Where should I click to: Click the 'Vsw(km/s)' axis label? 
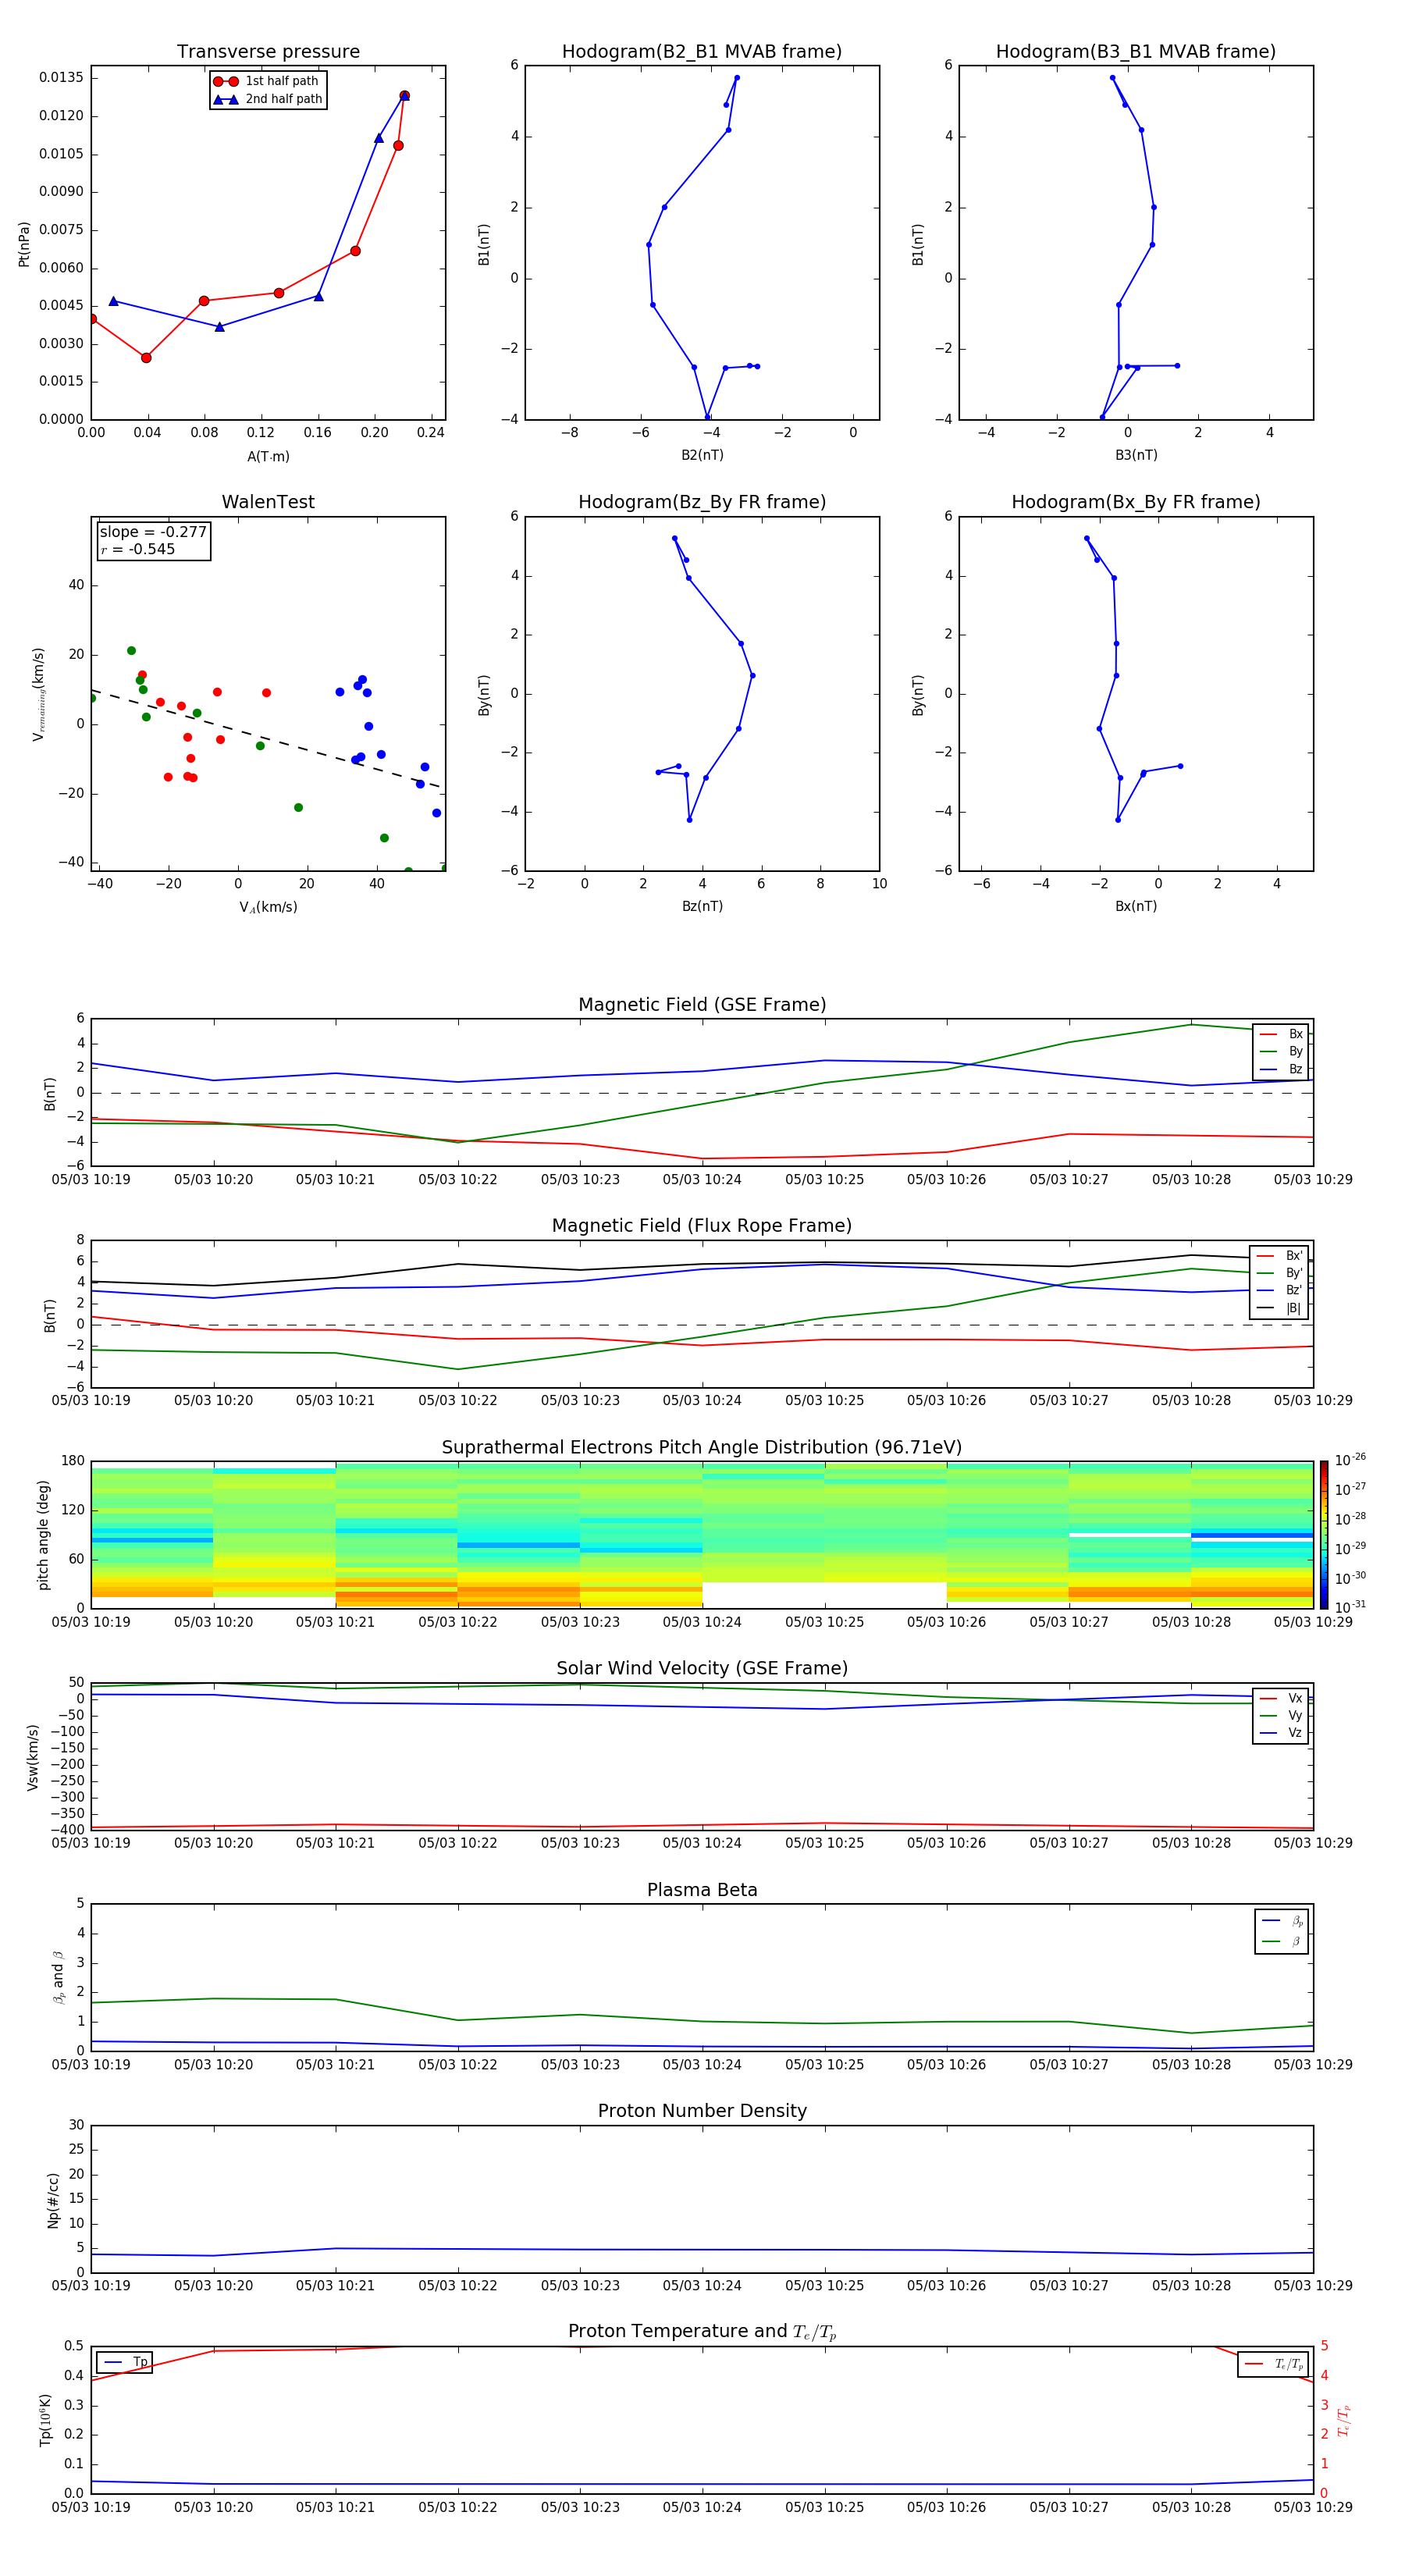click(x=32, y=1757)
